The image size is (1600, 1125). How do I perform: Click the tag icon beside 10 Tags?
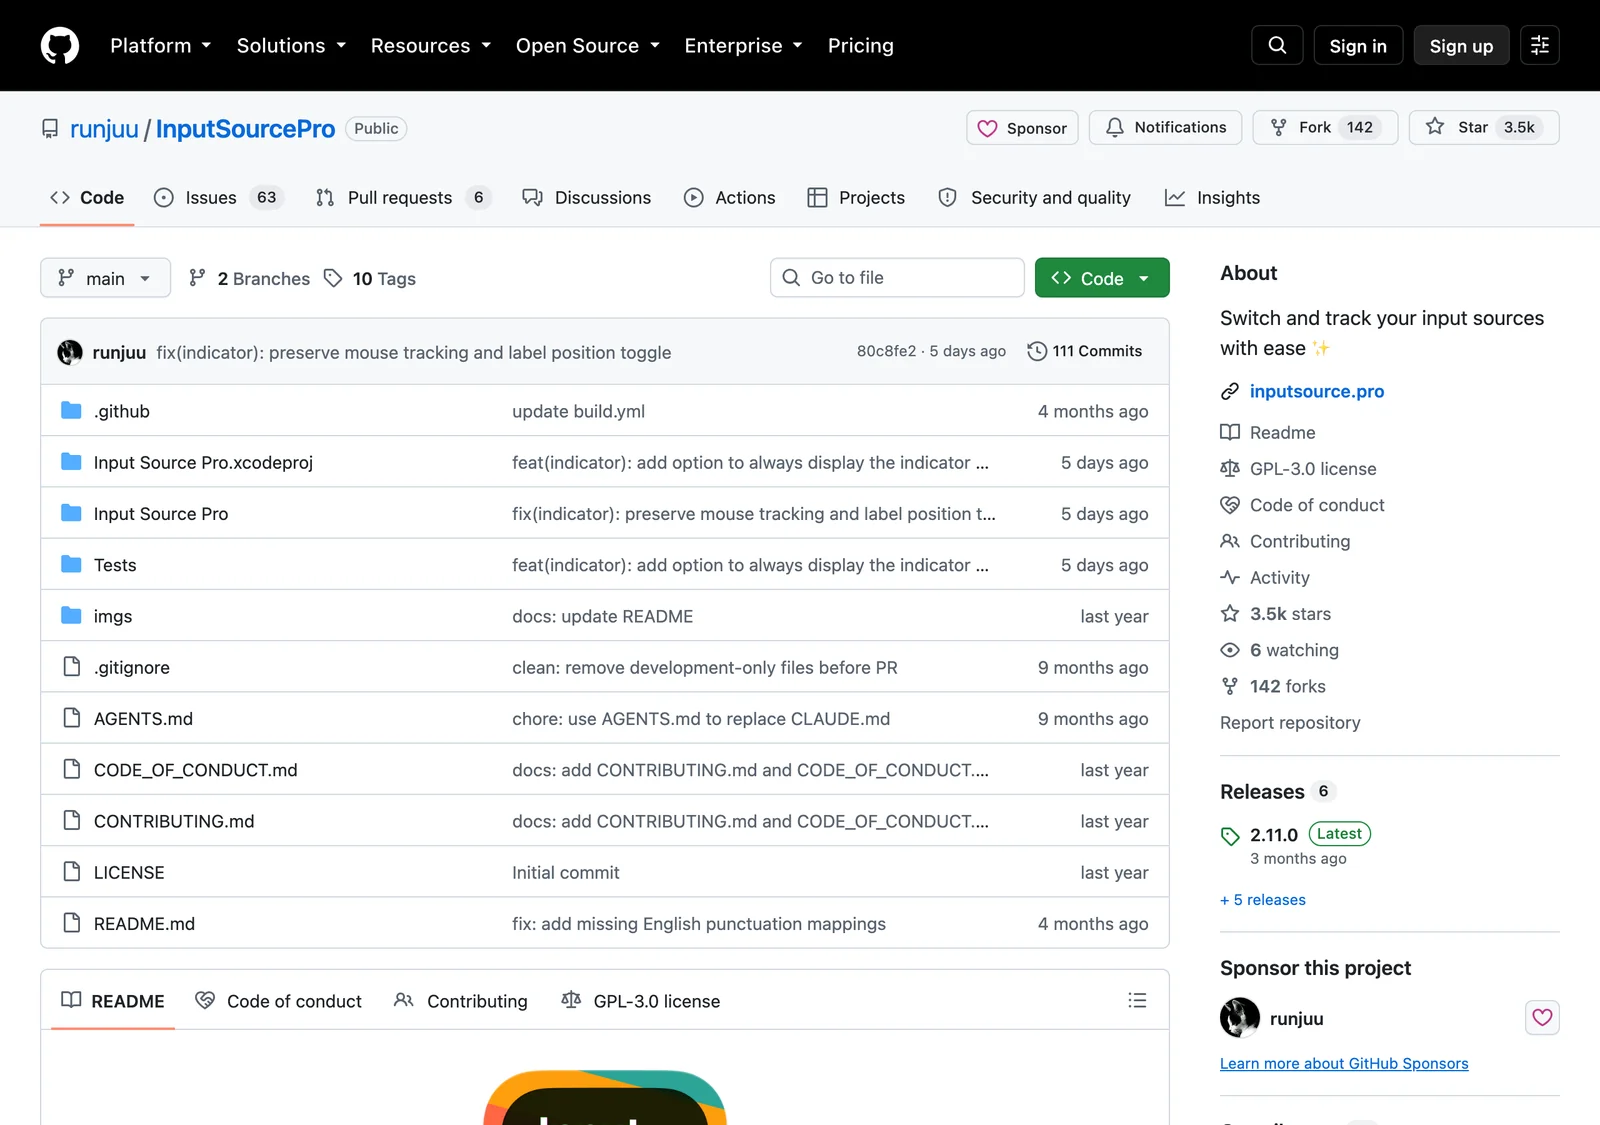333,278
